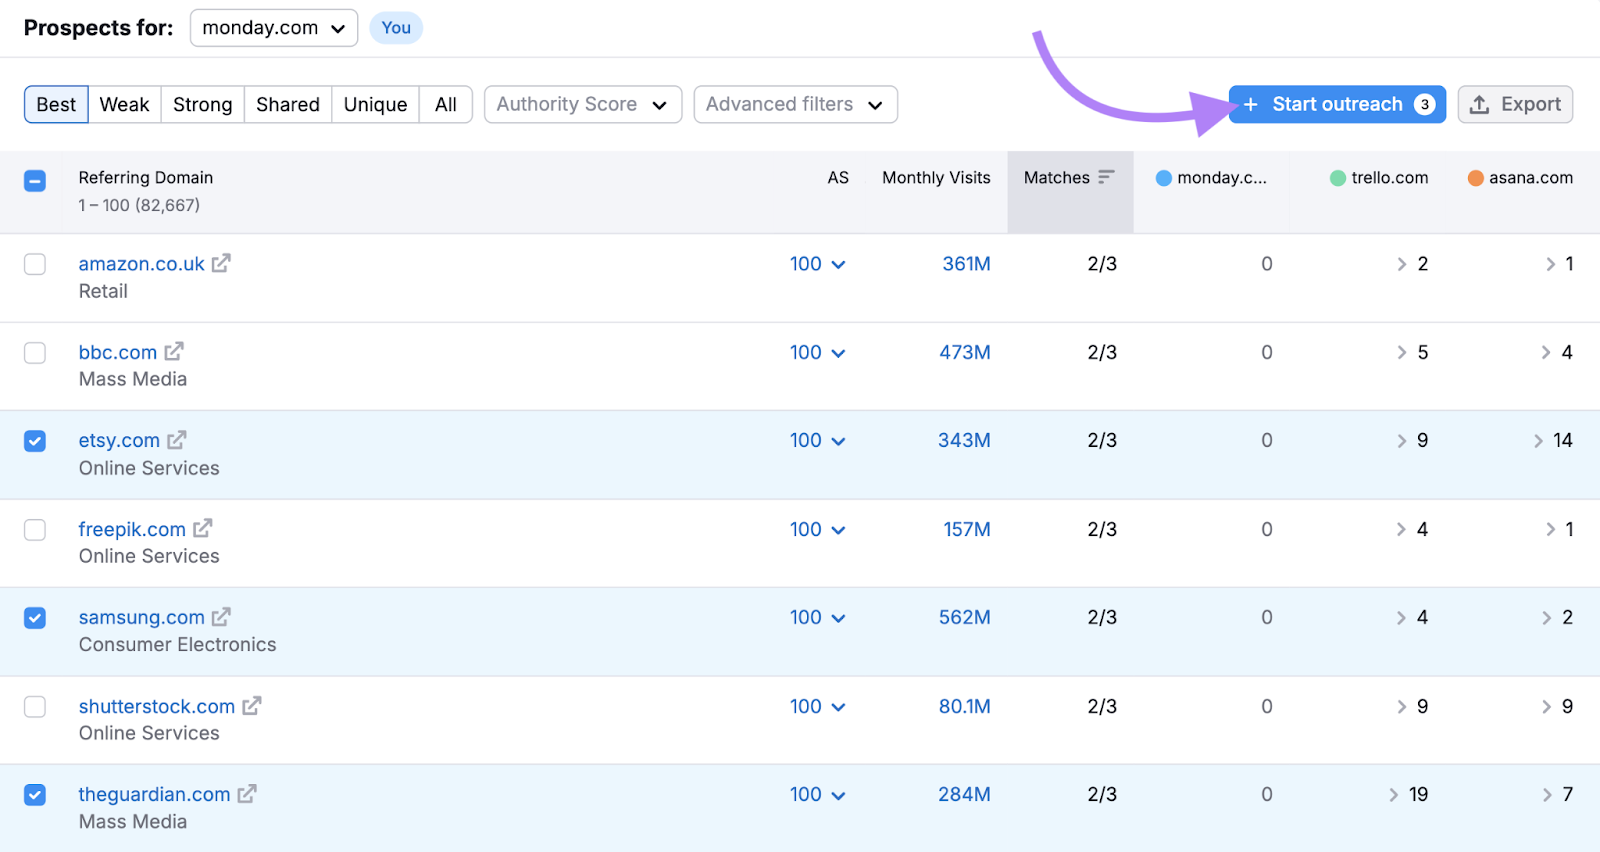
Task: Expand asana.com backlinks arrow for samsung.com
Action: click(x=1547, y=617)
